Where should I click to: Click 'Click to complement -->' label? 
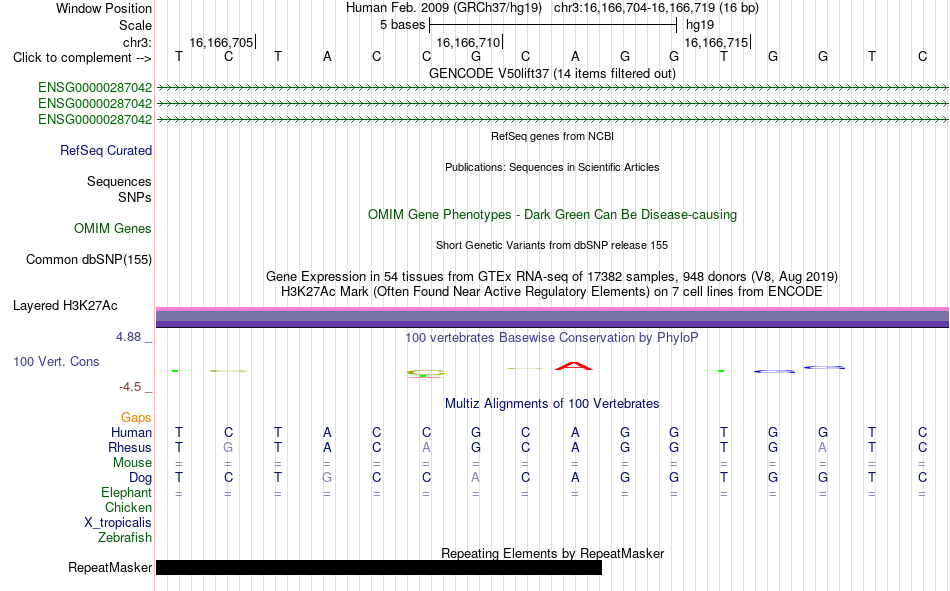pyautogui.click(x=82, y=58)
